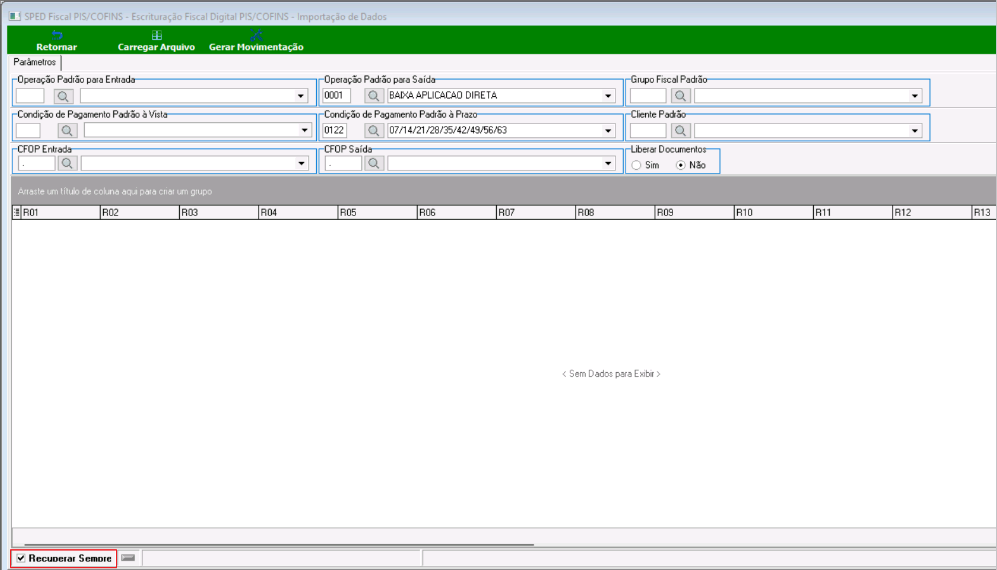Click the Retornar toolbar button

(57, 41)
